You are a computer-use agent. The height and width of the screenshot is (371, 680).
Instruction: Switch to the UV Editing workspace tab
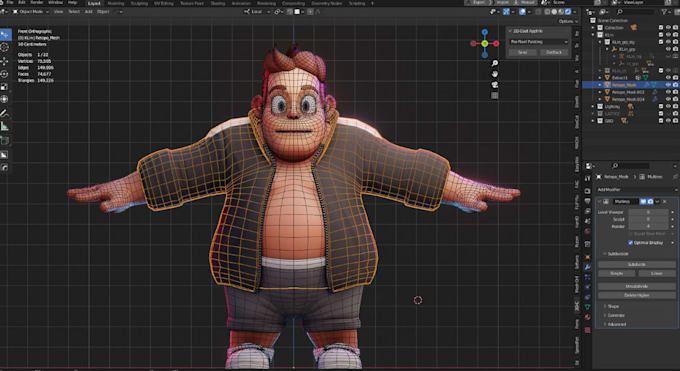pos(163,3)
